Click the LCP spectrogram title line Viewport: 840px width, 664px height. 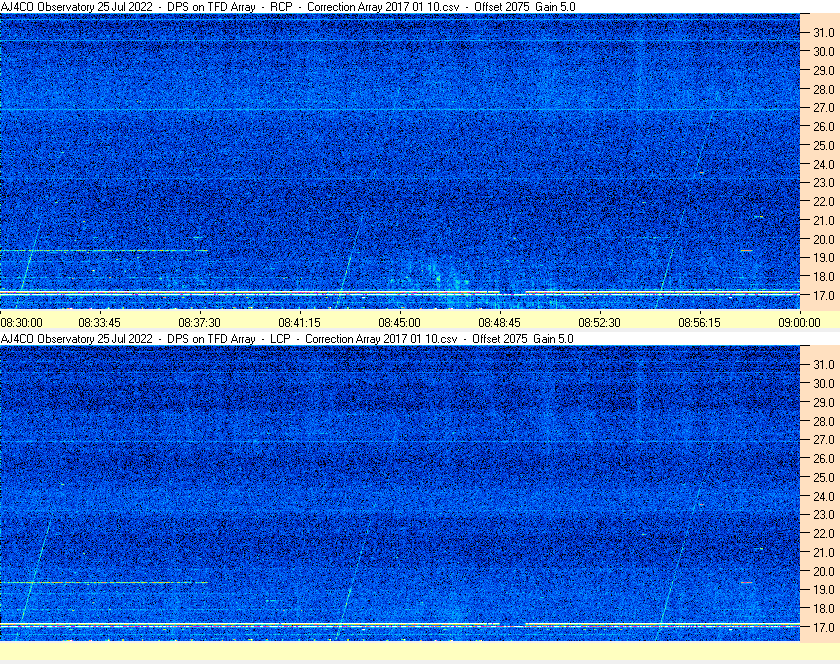287,339
